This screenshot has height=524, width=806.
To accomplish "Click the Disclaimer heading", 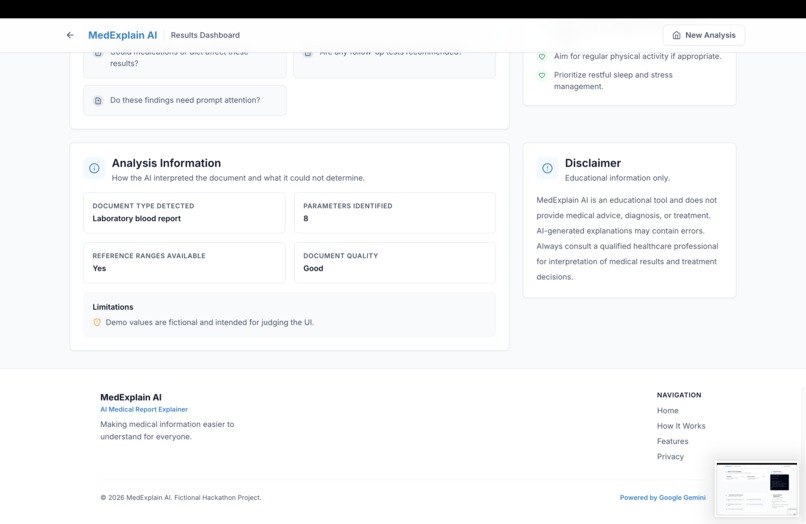I will [593, 163].
